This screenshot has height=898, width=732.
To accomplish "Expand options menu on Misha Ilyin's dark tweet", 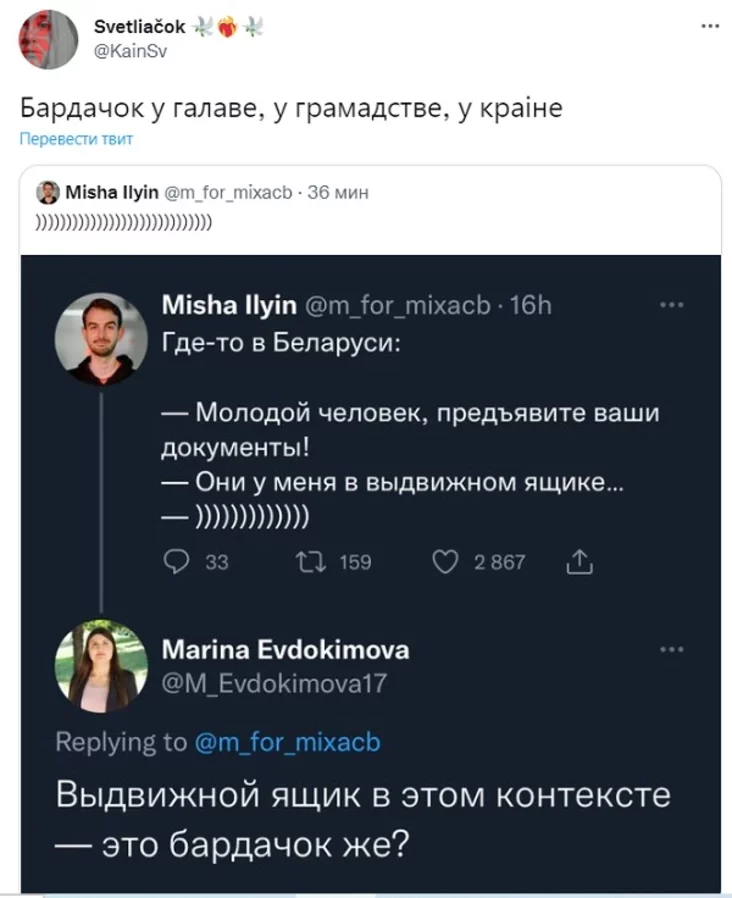I will tap(672, 305).
